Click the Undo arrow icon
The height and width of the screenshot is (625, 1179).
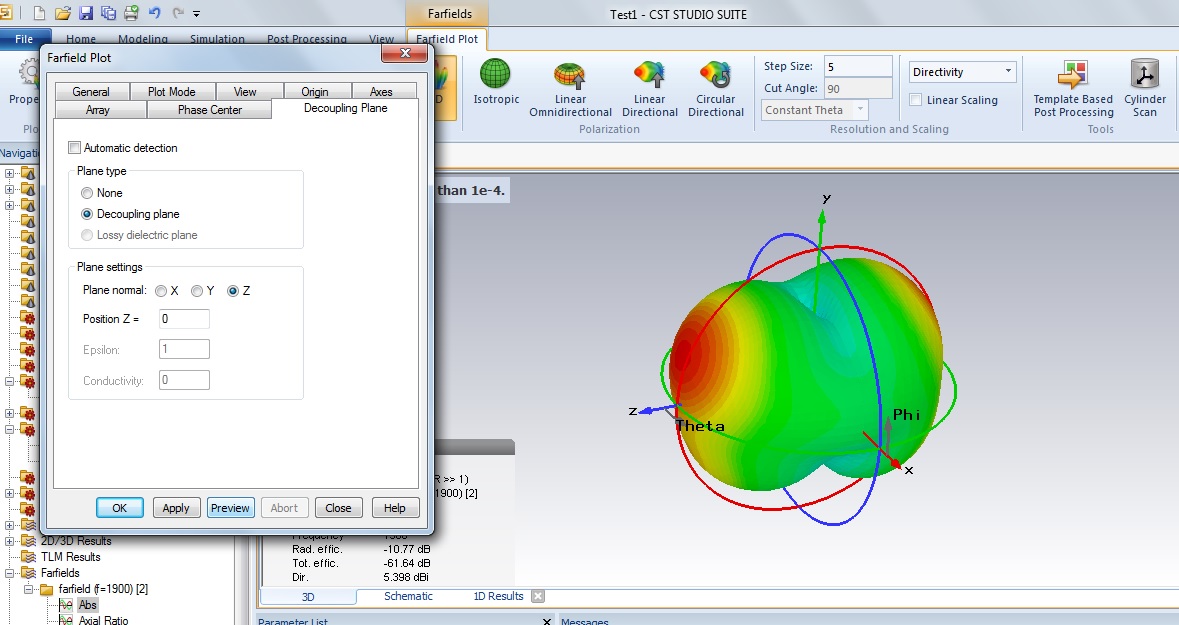[x=154, y=13]
